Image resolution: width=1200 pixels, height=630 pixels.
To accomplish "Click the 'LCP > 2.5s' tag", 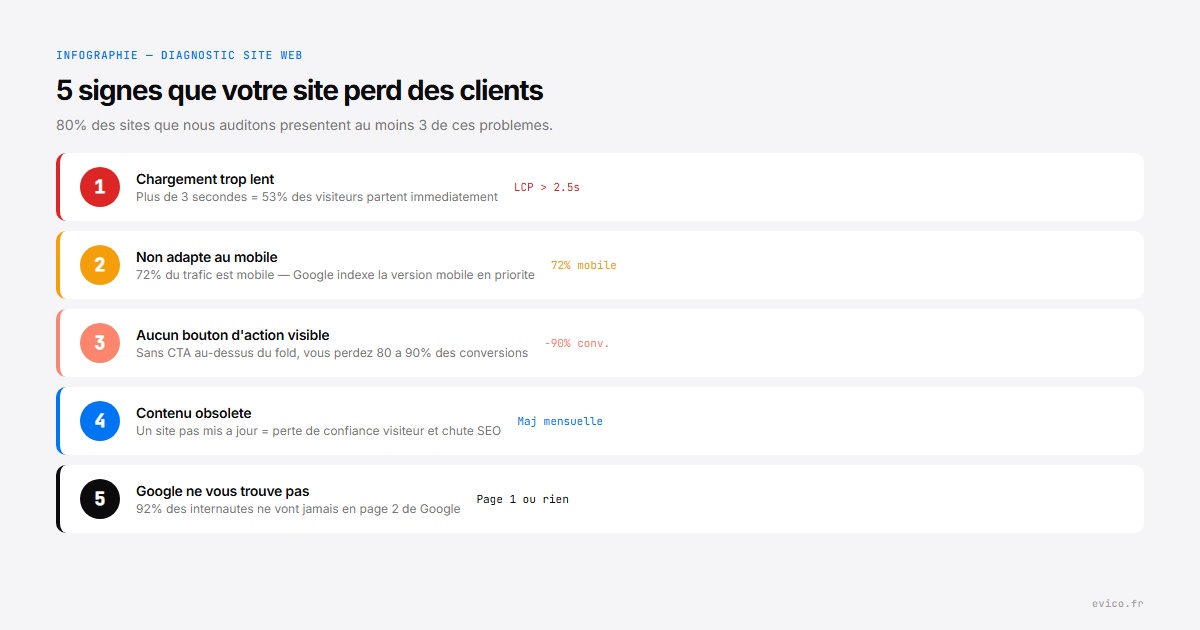I will 547,187.
